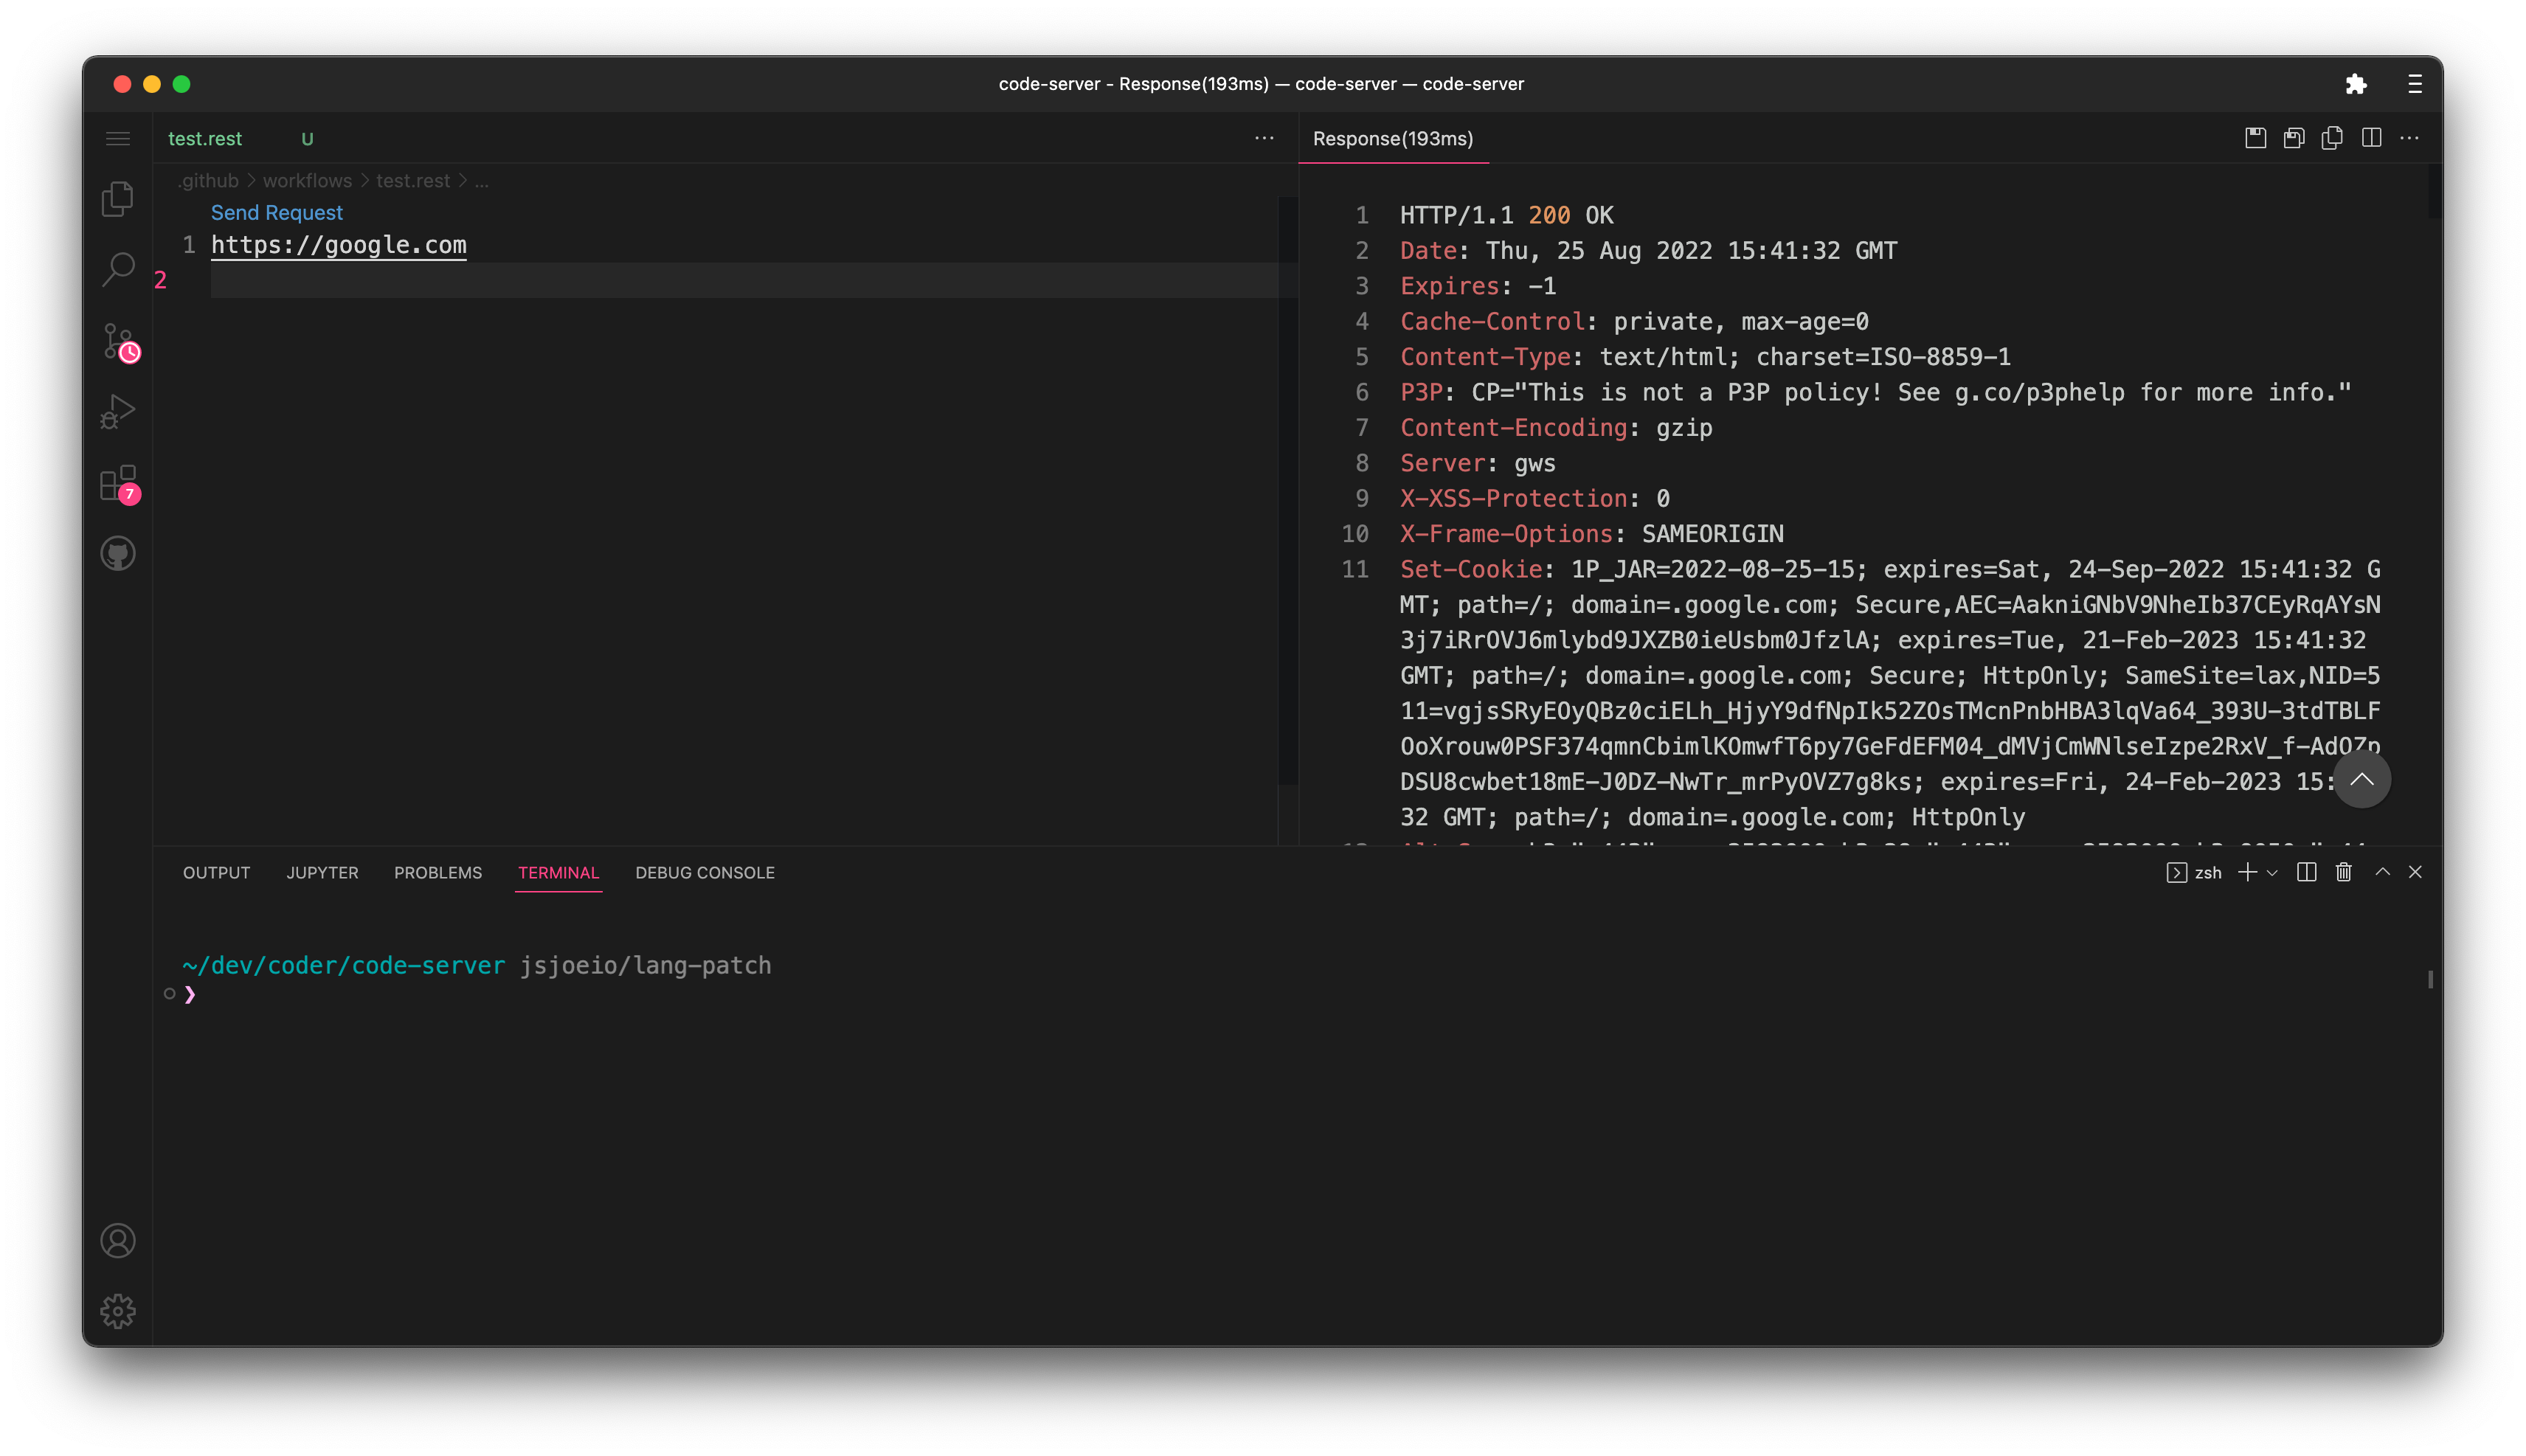
Task: Expand workflows in the breadcrumb path
Action: 307,181
